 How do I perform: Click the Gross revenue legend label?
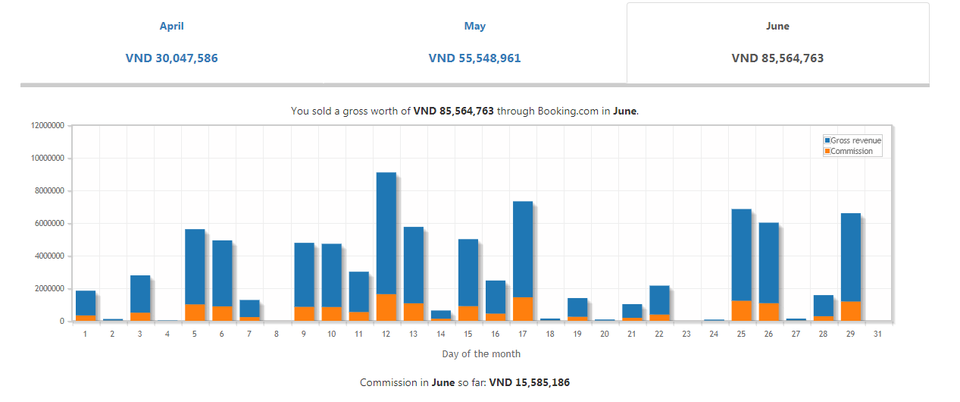point(856,141)
